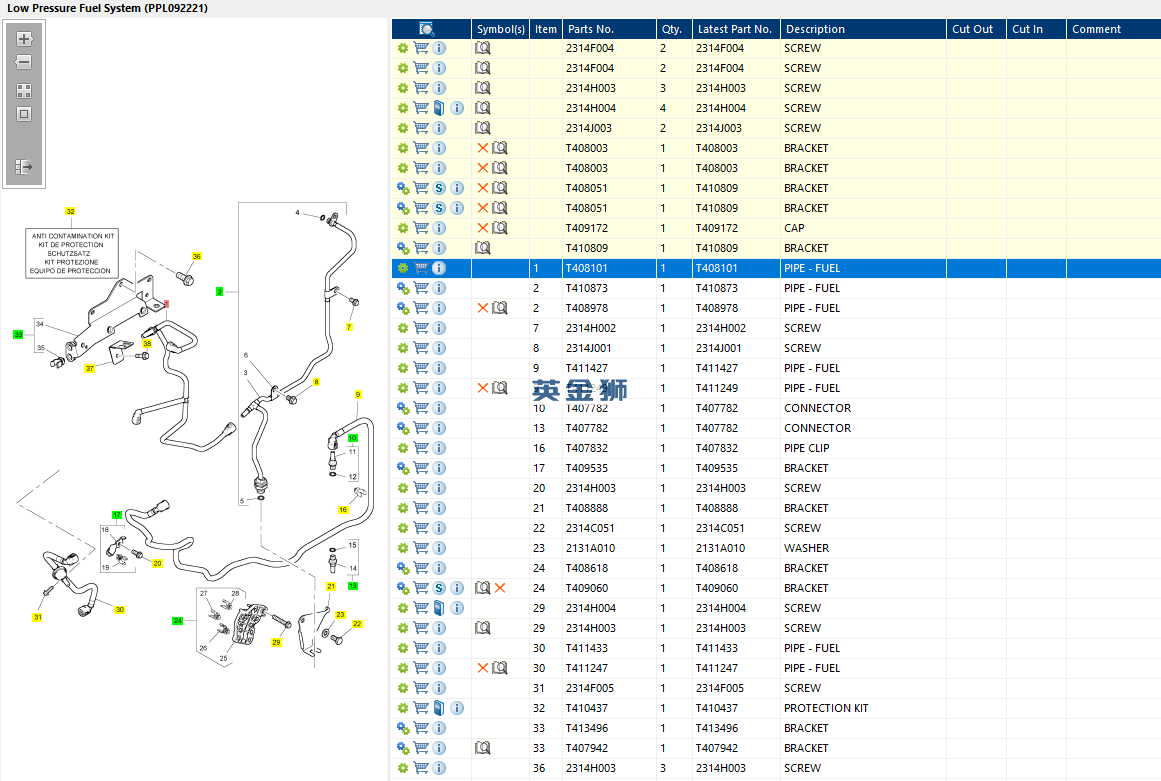Select callout 16 in the diagram
Viewport: 1161px width, 781px height.
point(343,509)
